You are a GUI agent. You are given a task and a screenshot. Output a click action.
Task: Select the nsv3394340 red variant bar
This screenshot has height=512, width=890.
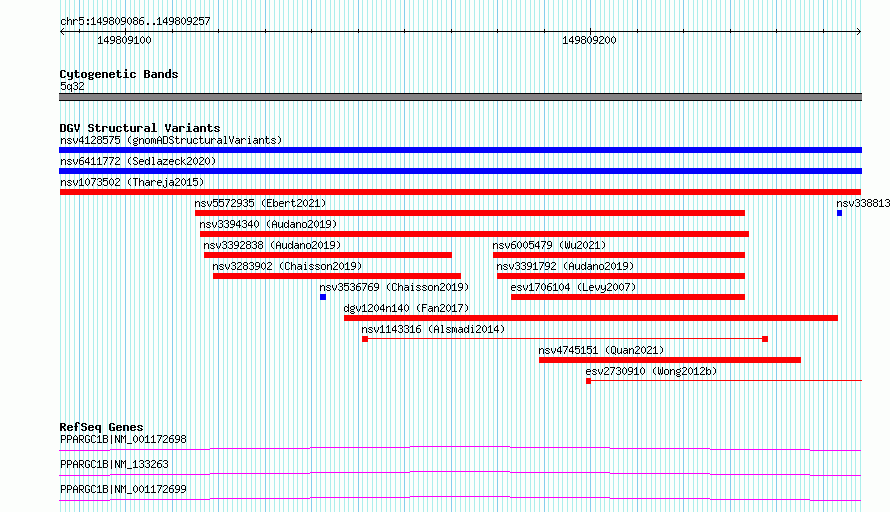(x=475, y=234)
